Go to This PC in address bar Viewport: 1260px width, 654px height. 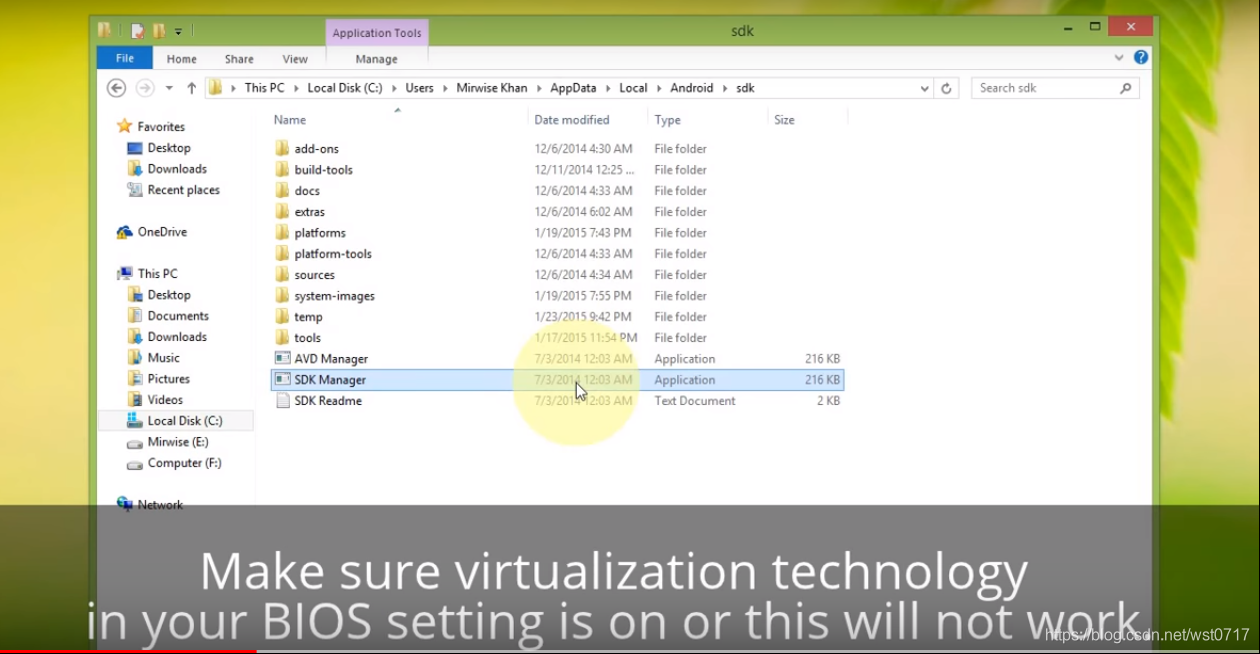(x=264, y=88)
